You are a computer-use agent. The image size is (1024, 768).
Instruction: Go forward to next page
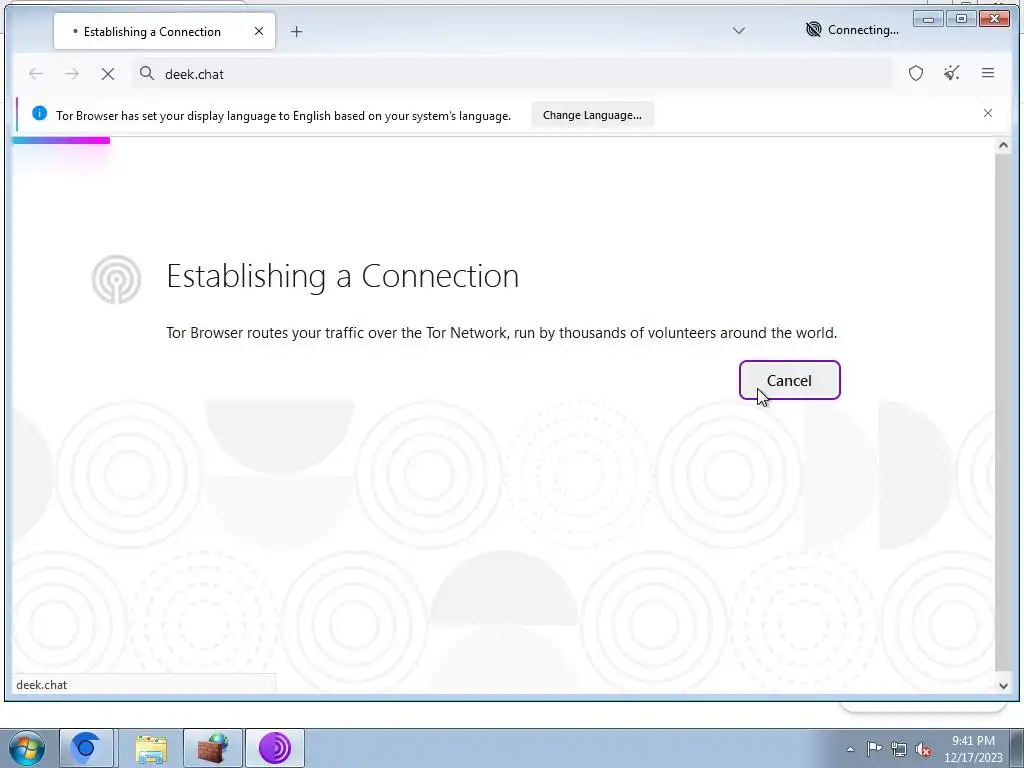(x=72, y=74)
